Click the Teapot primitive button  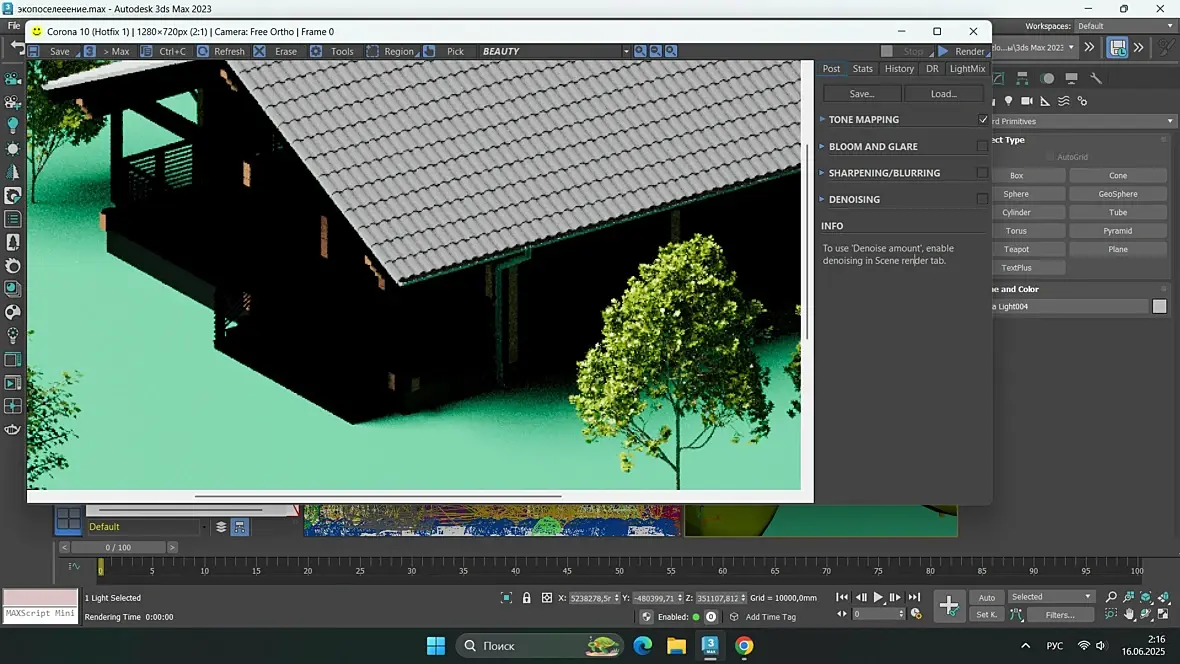[1016, 249]
